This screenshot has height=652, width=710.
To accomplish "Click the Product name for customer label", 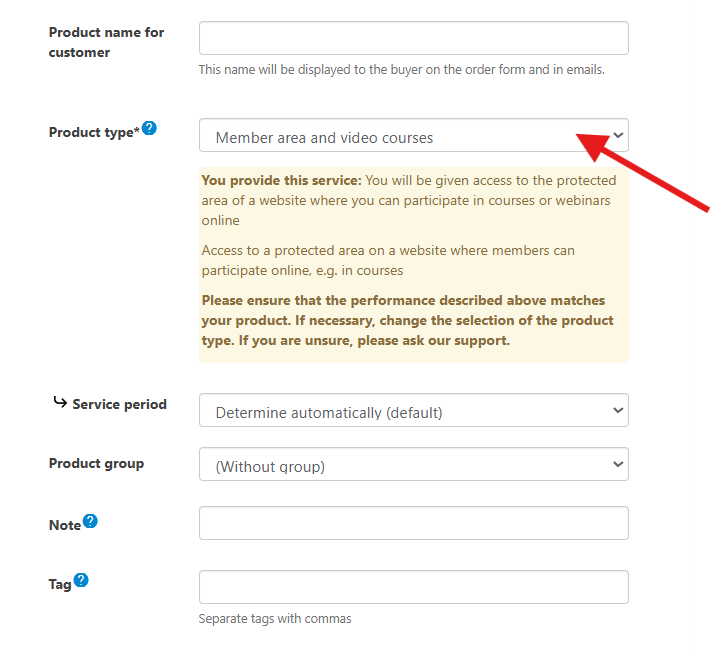I will tap(106, 42).
